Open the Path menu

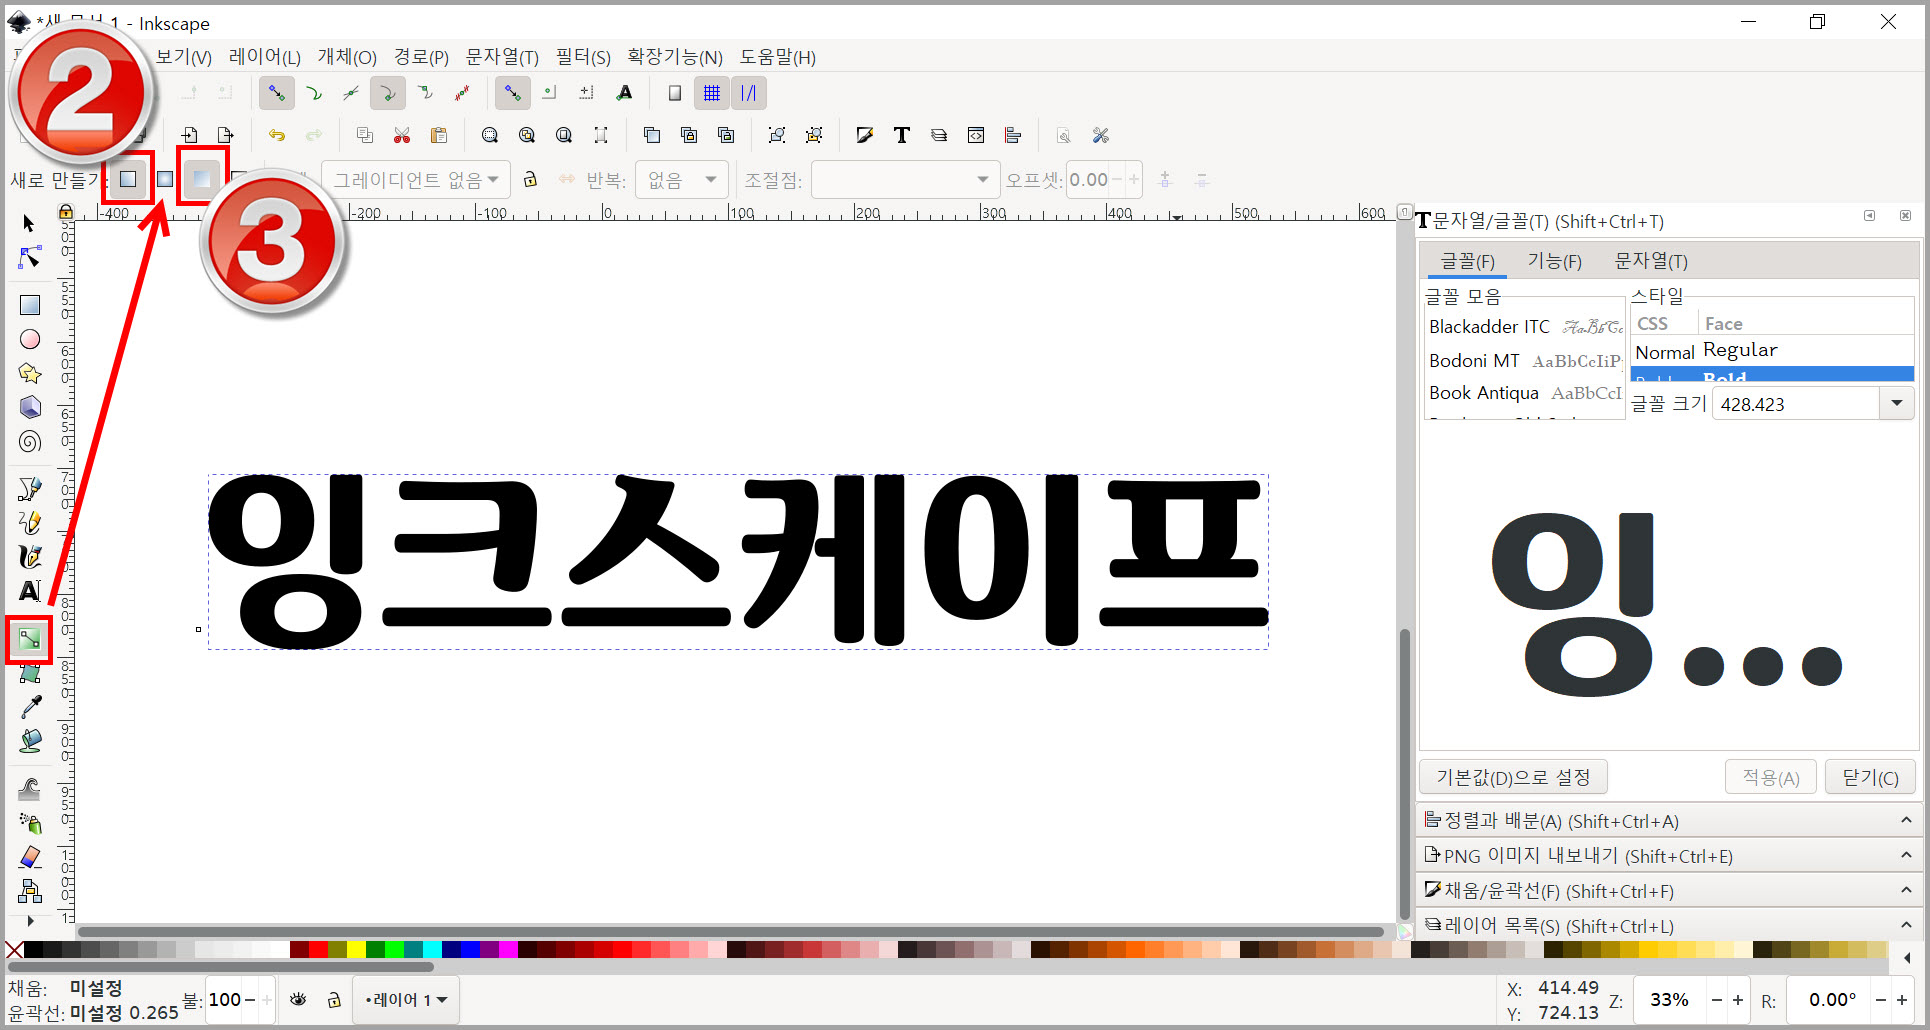point(421,57)
